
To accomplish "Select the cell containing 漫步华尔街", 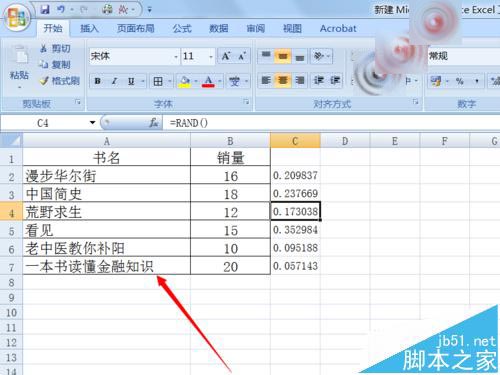I will [x=106, y=176].
